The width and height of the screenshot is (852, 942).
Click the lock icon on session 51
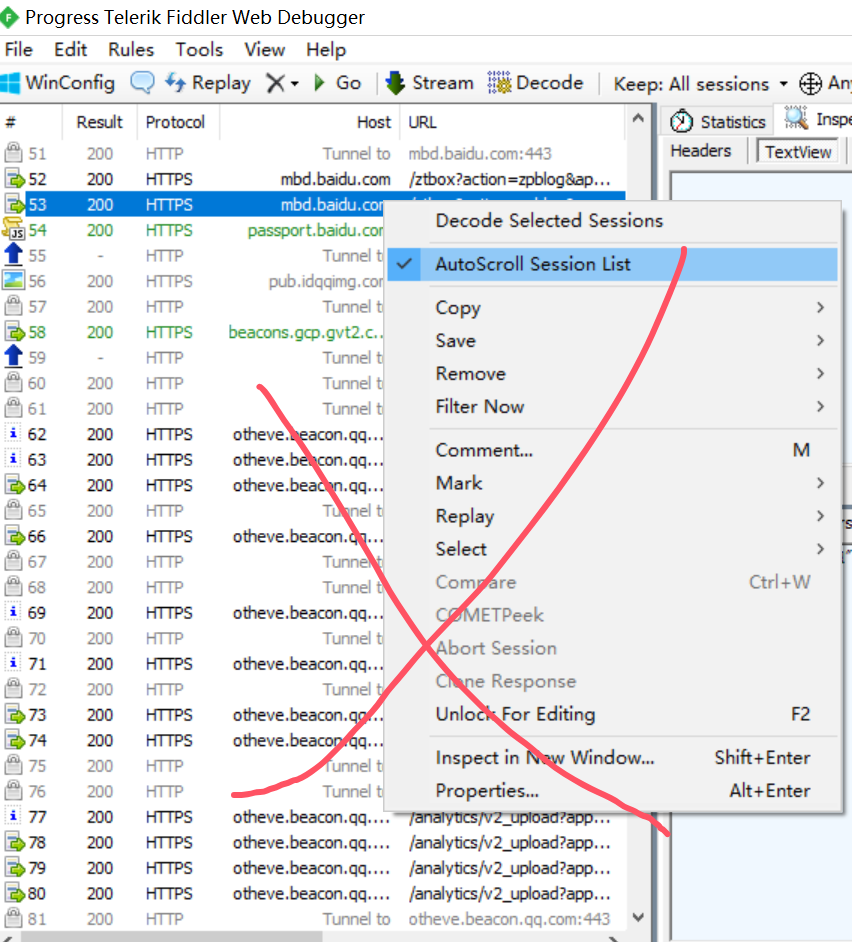(13, 153)
